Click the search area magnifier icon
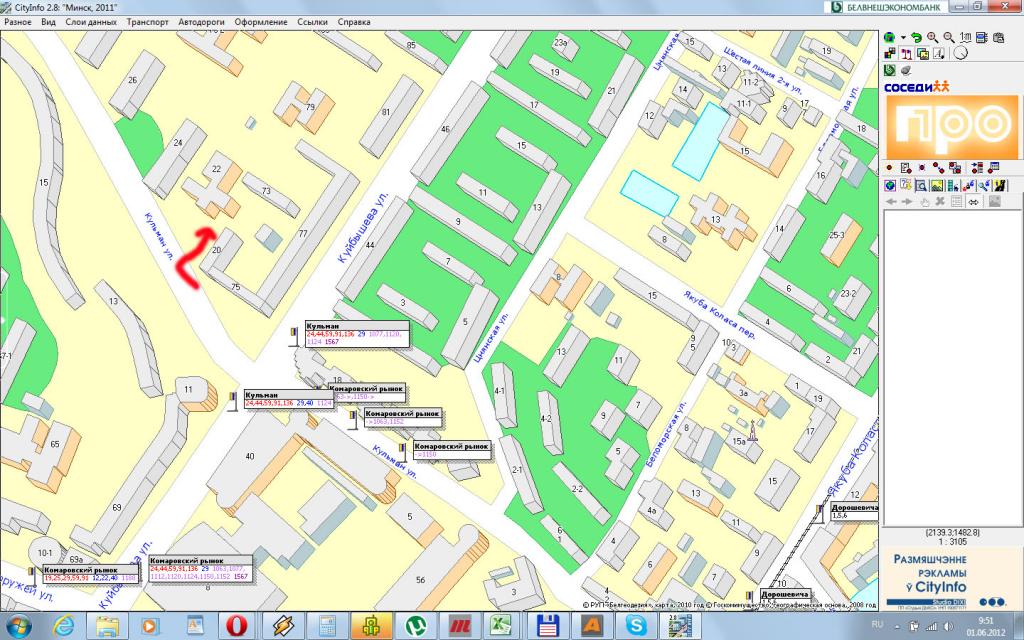1024x640 pixels. point(921,185)
